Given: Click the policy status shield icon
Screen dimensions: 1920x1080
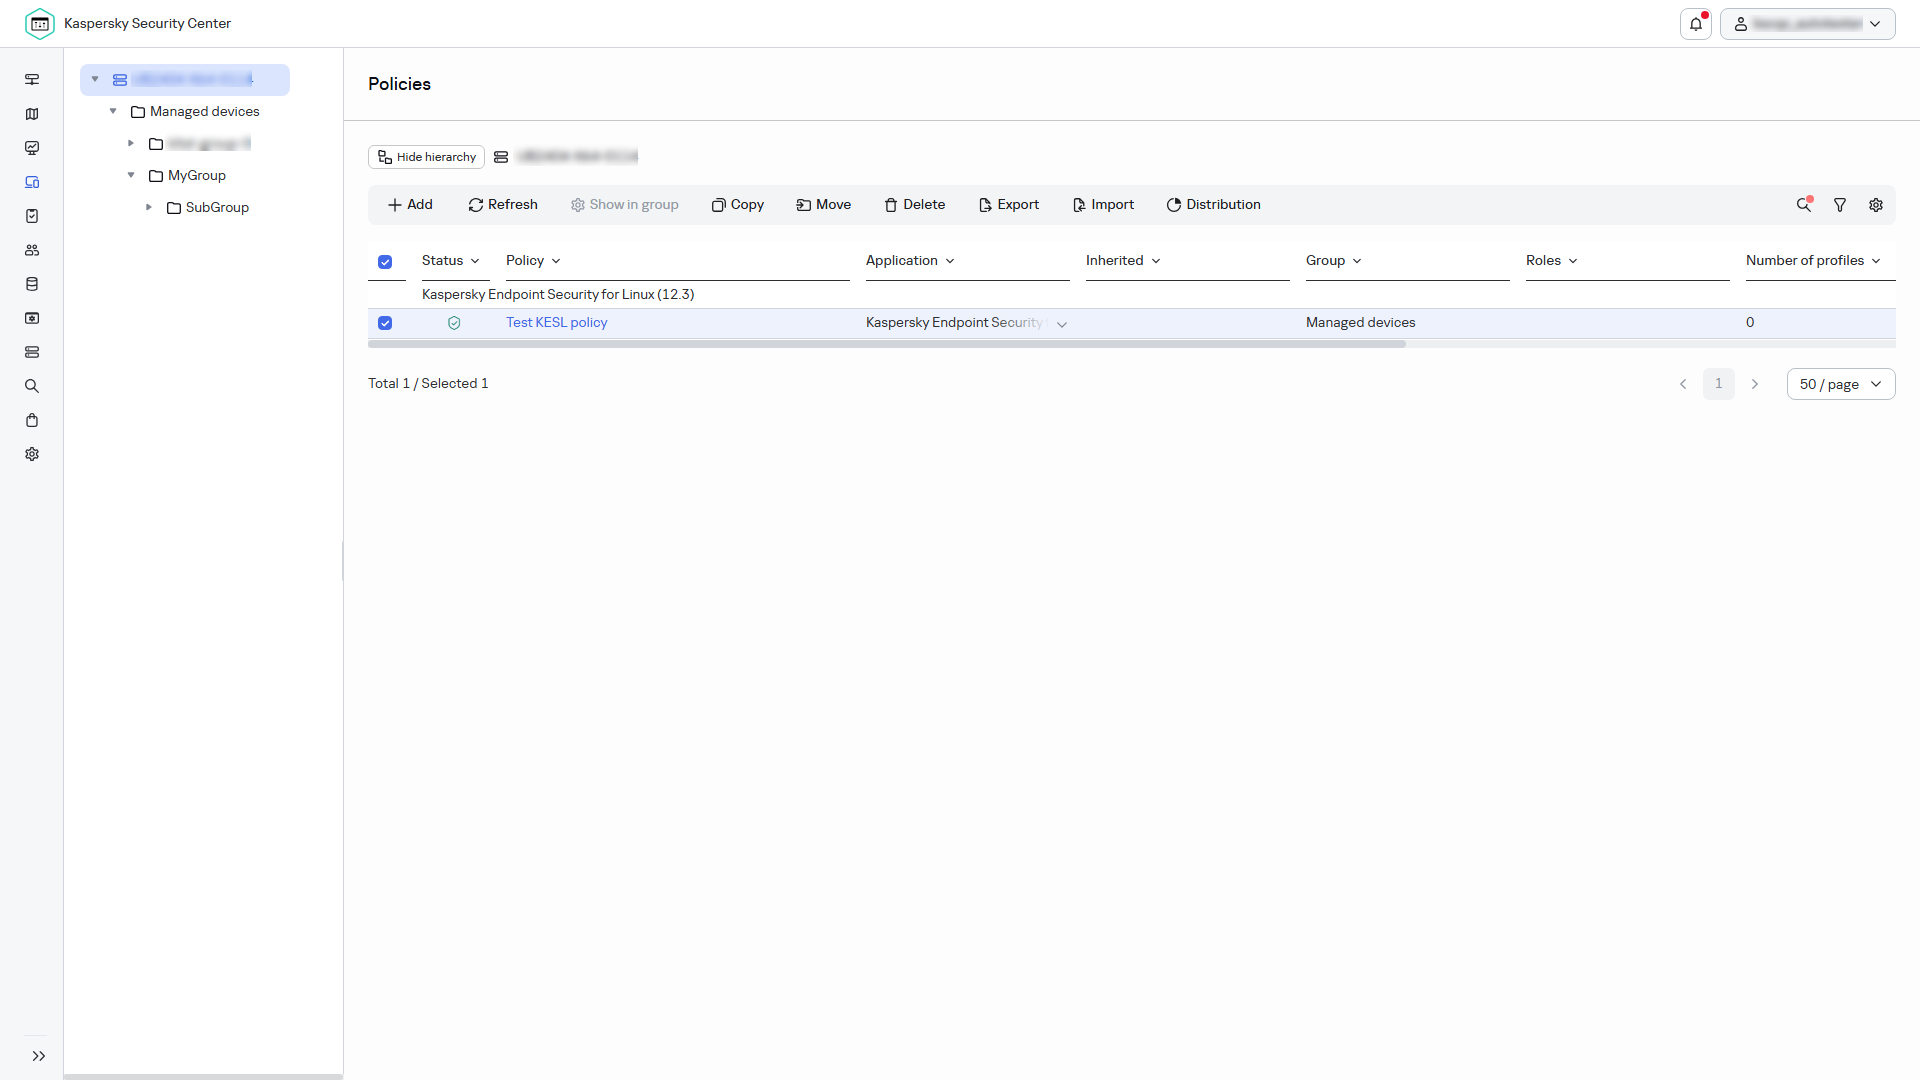Looking at the screenshot, I should pyautogui.click(x=454, y=323).
